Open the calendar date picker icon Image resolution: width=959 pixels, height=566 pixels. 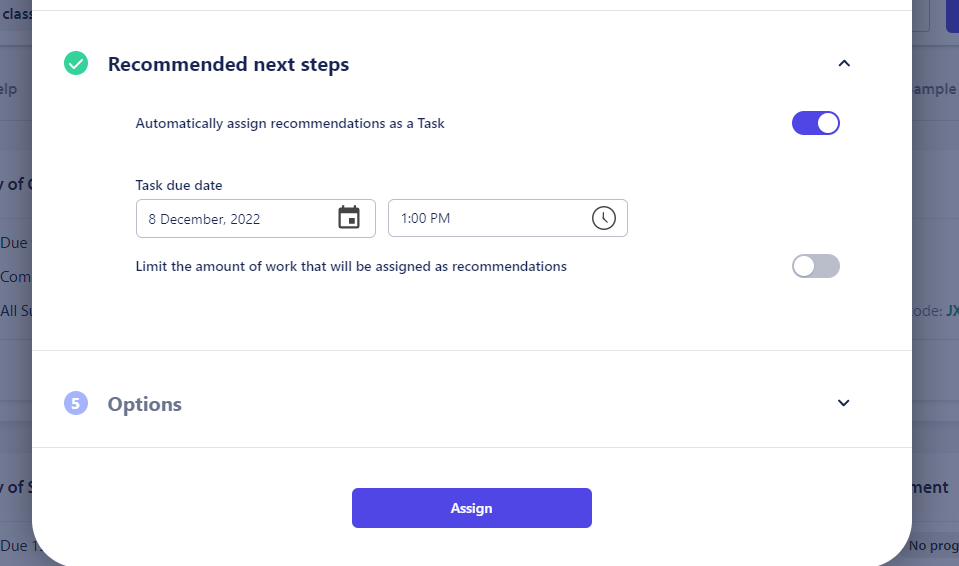(349, 218)
